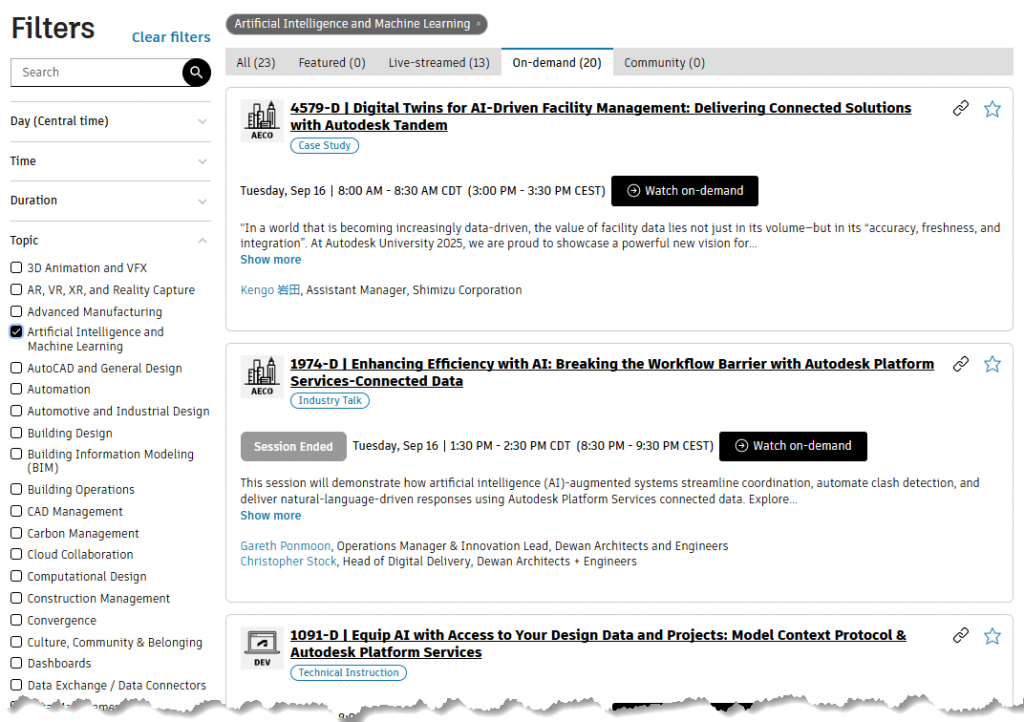Star the 1974-D Enhancing Efficiency session
Image resolution: width=1024 pixels, height=722 pixels.
pyautogui.click(x=992, y=364)
